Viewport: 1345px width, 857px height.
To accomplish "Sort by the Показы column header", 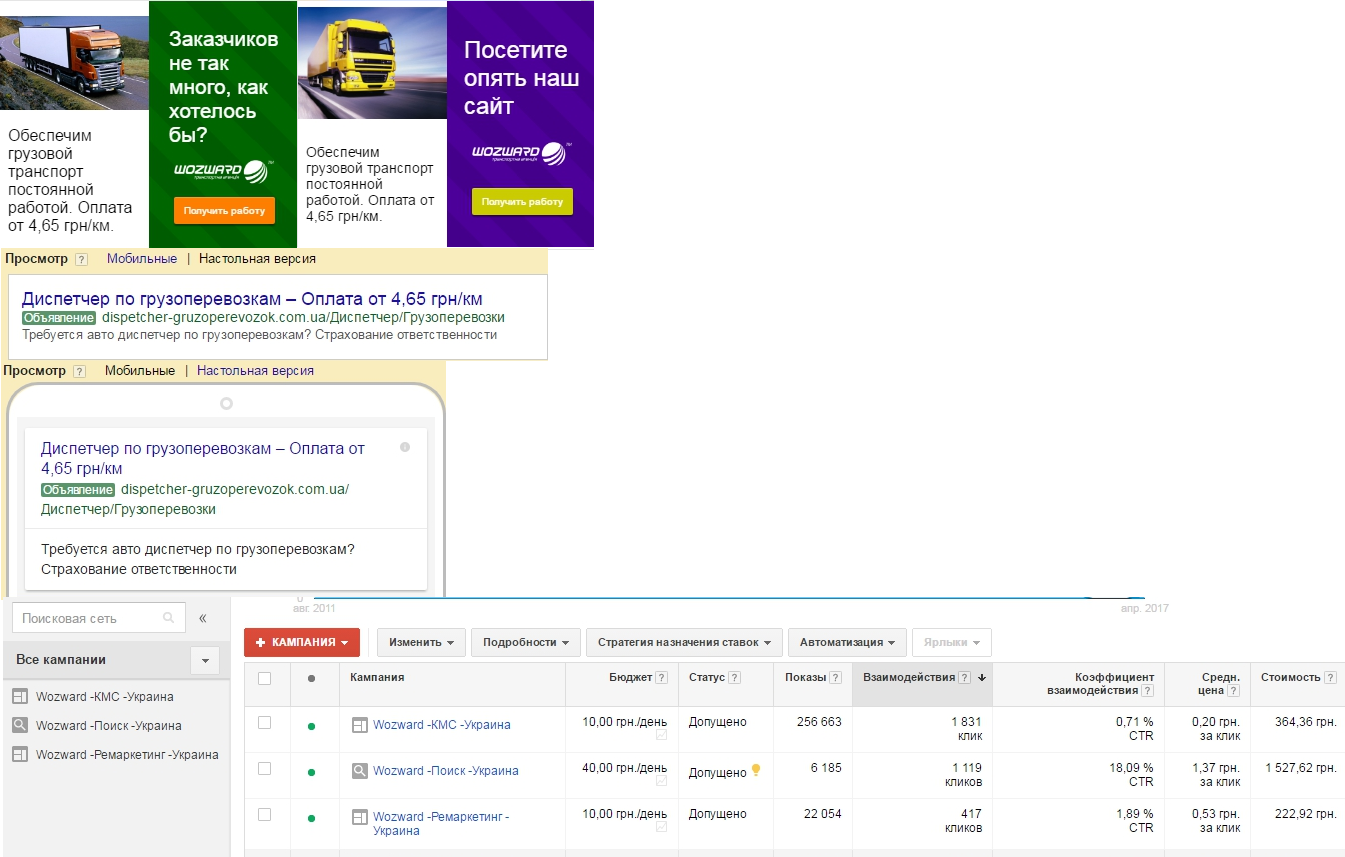I will 805,678.
